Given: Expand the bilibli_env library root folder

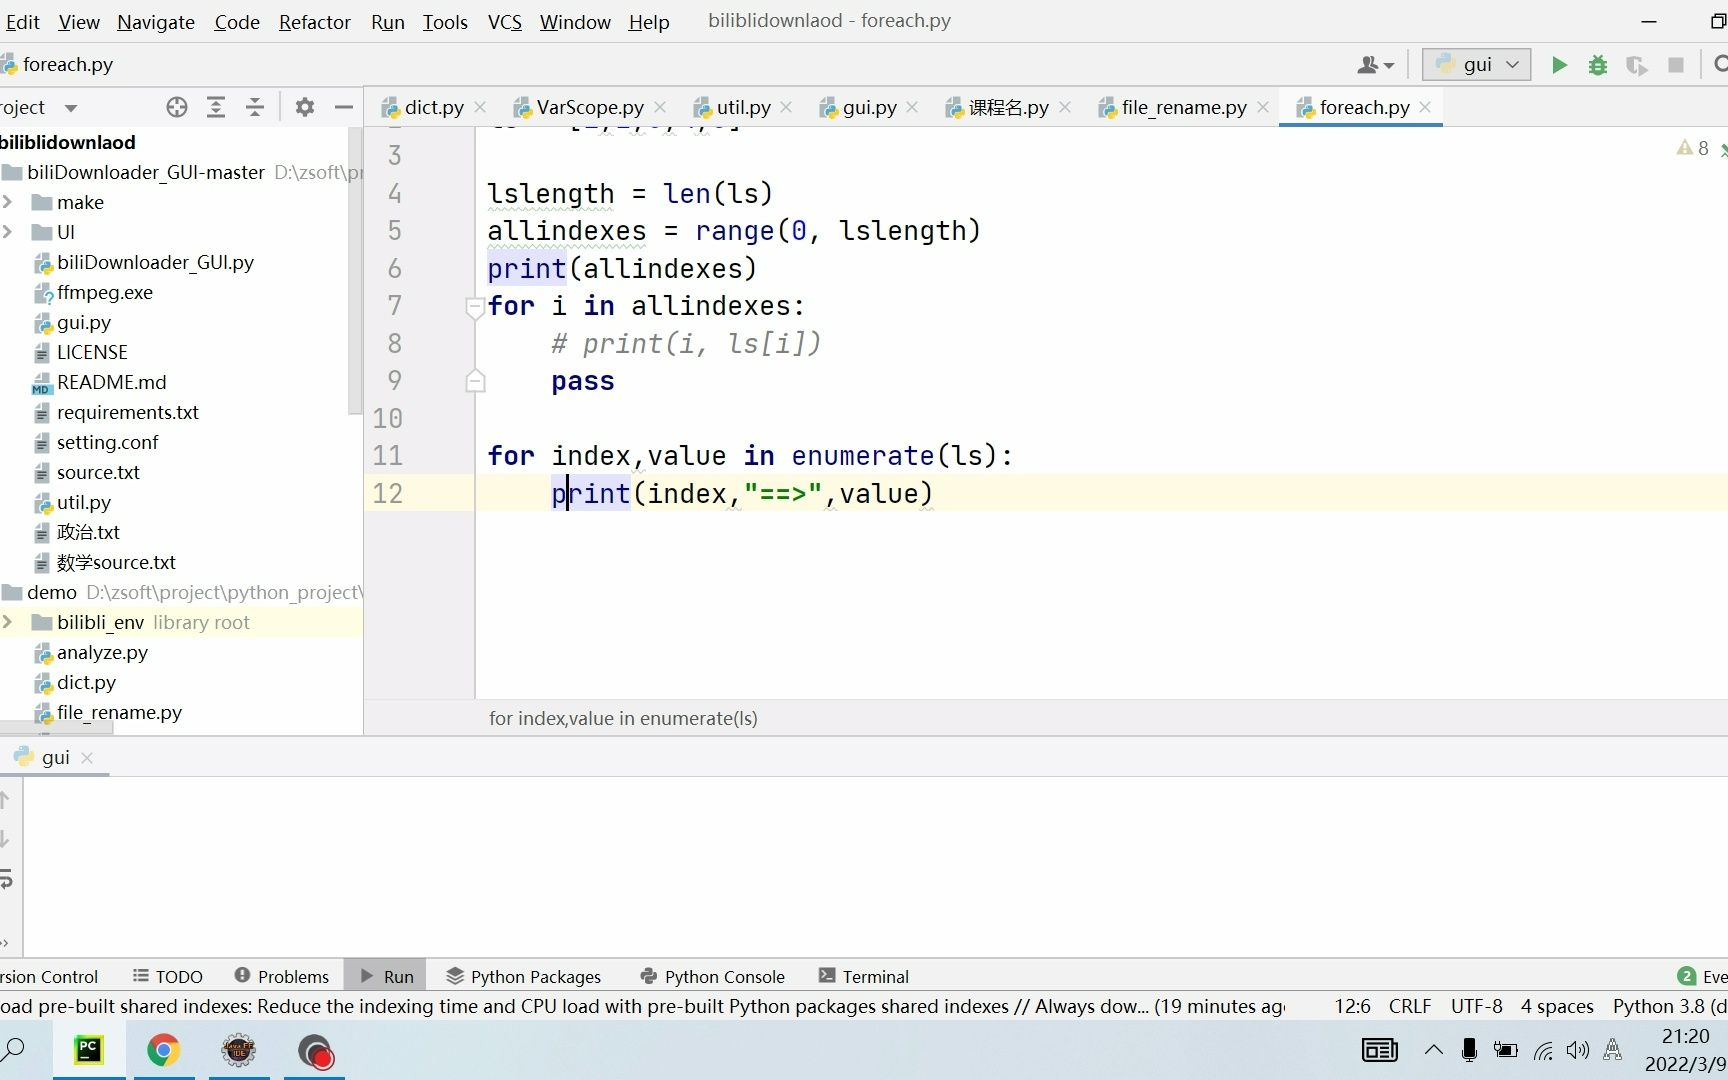Looking at the screenshot, I should [x=9, y=622].
